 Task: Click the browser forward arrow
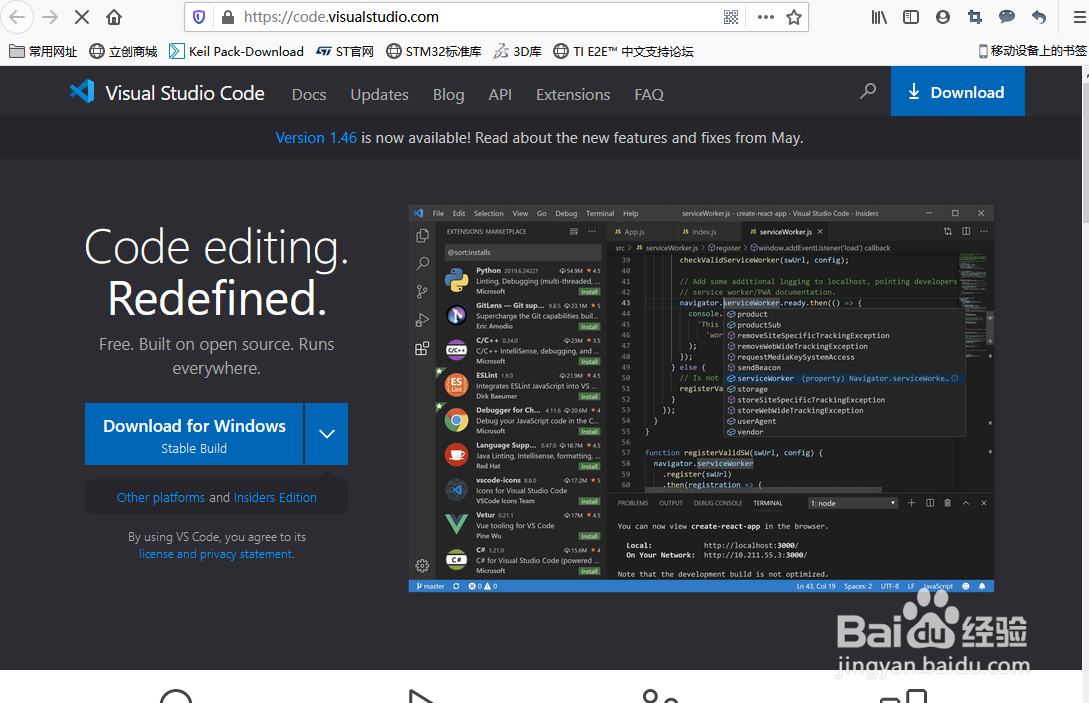tap(50, 17)
